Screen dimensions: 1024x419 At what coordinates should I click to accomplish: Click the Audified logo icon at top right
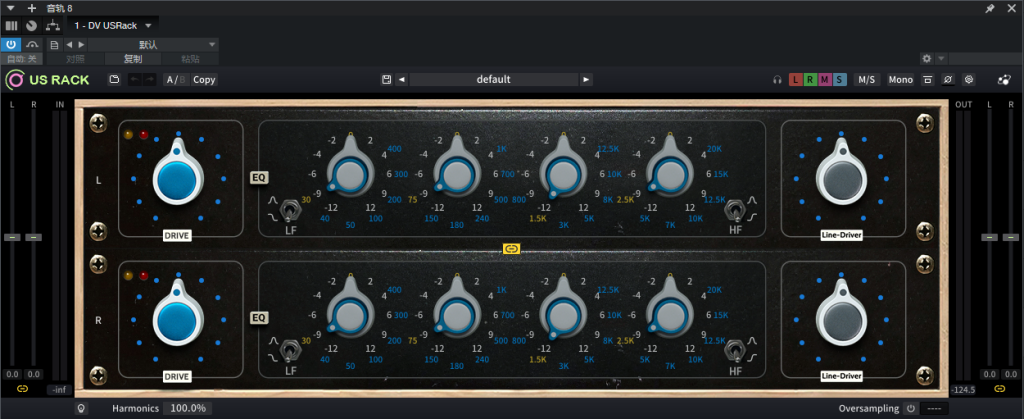(x=1004, y=80)
